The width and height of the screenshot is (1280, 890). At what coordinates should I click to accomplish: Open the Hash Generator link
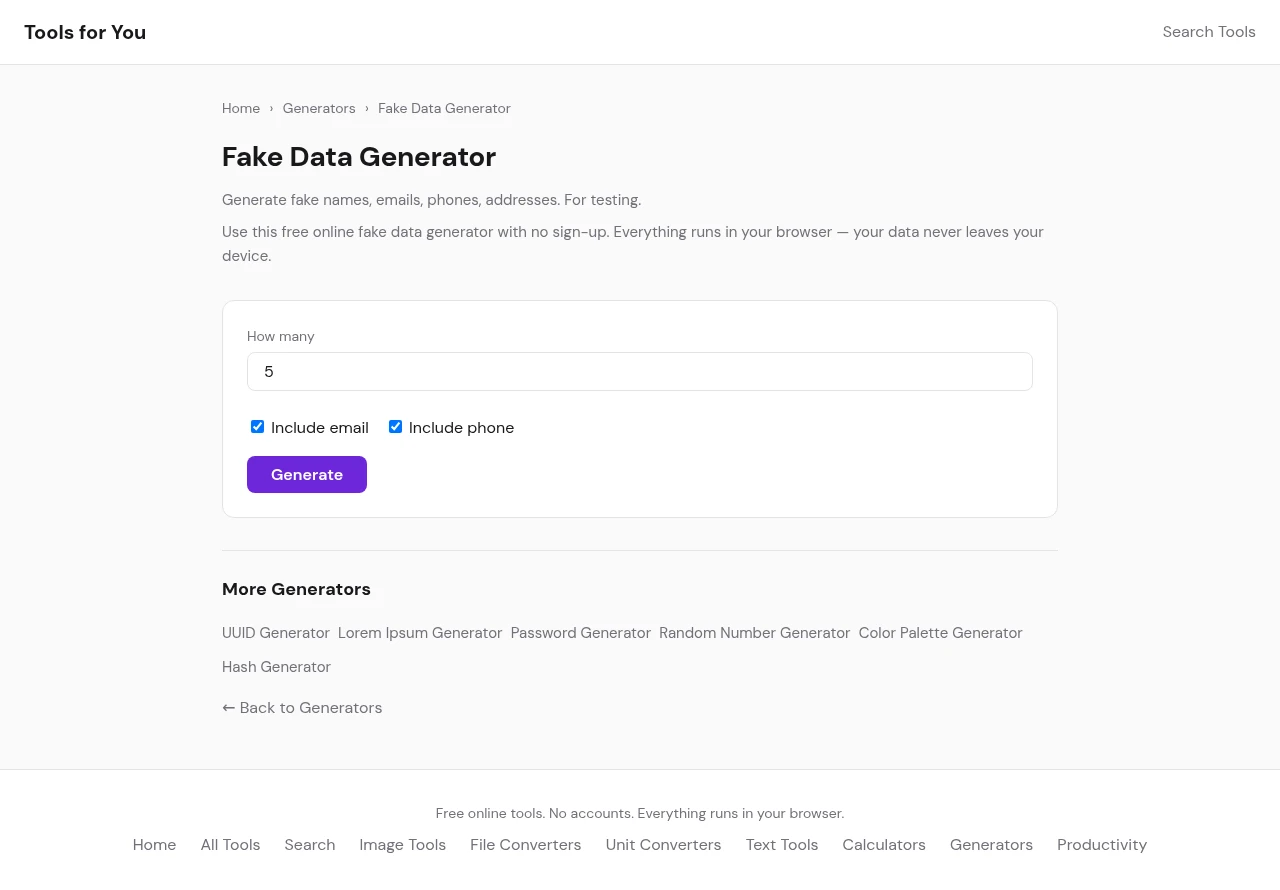tap(276, 667)
